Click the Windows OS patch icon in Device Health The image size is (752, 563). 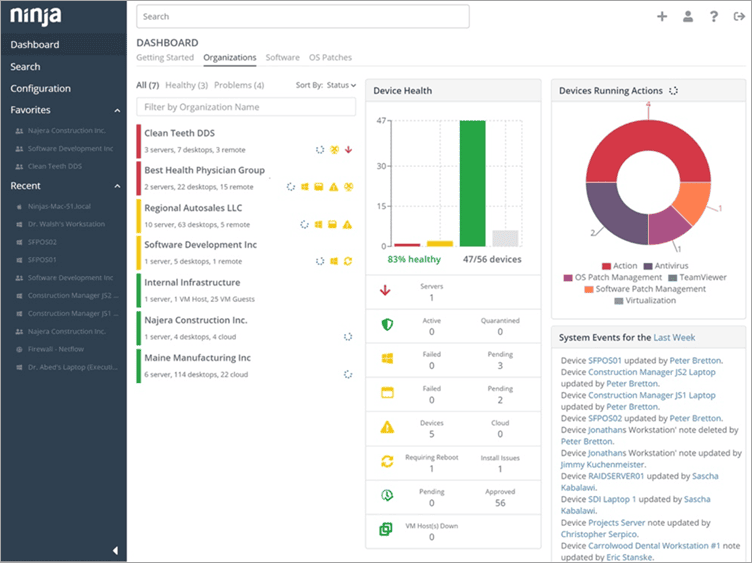pyautogui.click(x=388, y=359)
